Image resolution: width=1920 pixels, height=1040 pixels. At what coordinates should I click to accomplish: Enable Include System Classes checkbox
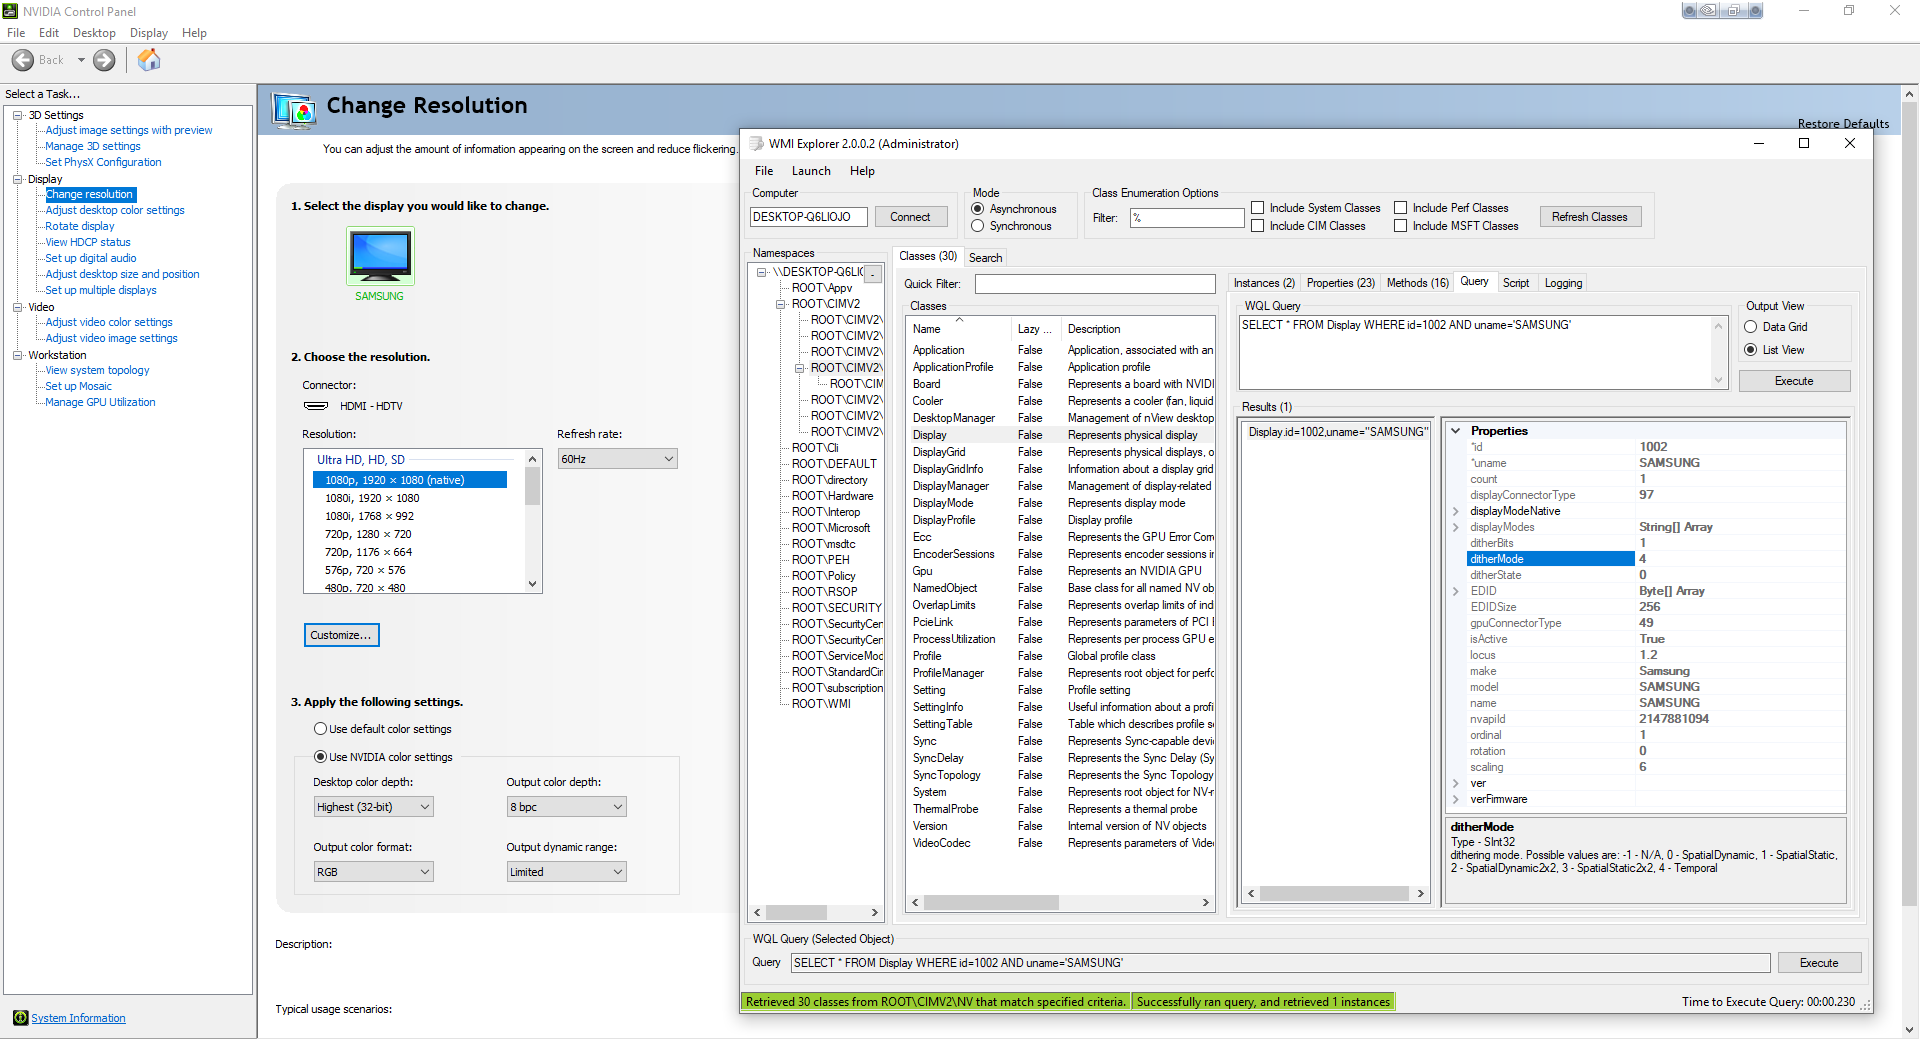pos(1258,208)
